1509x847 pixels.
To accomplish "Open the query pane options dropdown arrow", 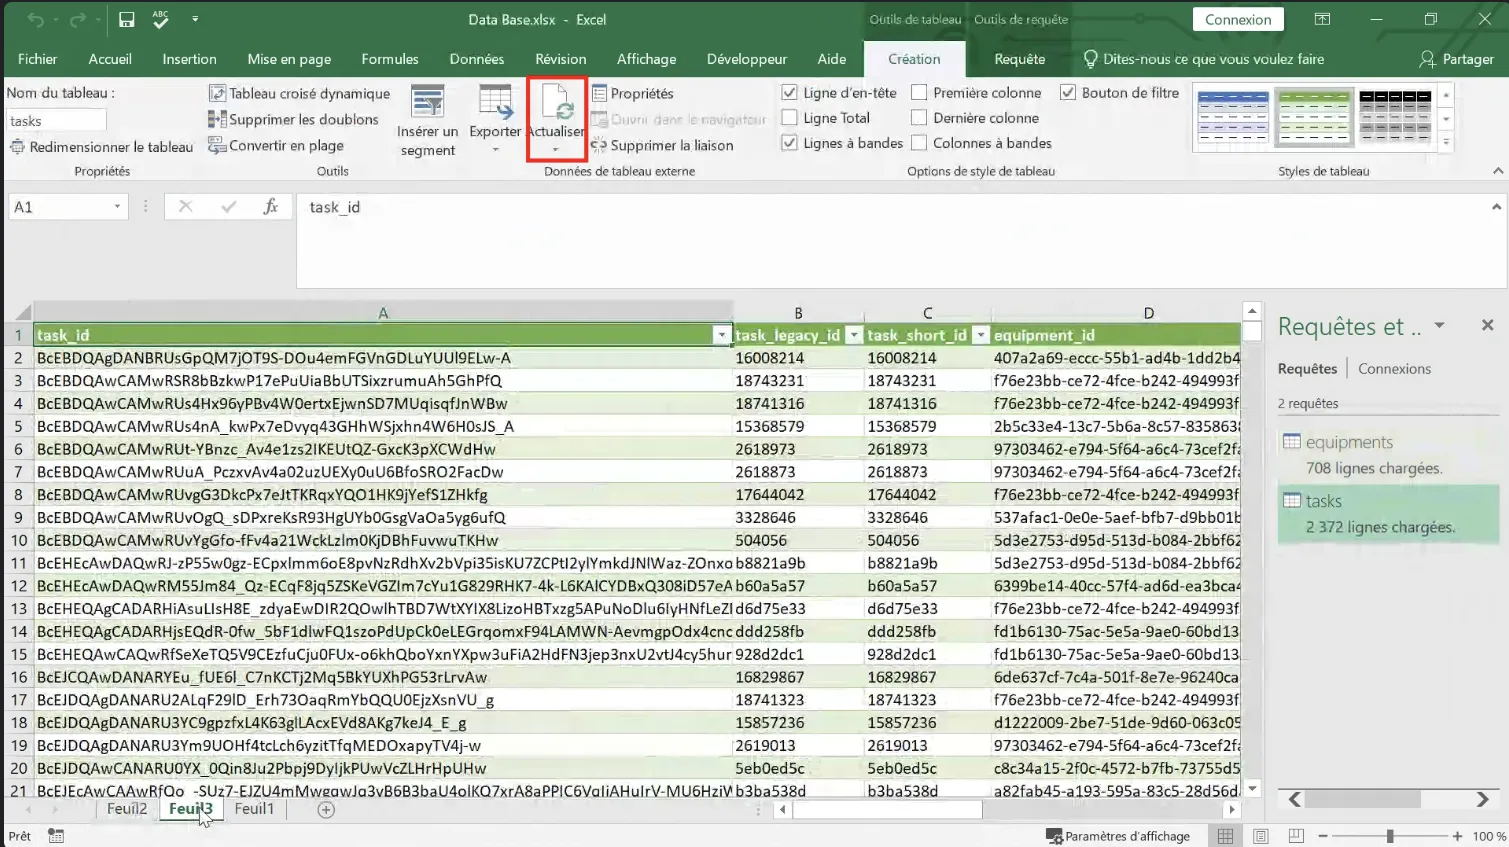I will pos(1439,326).
